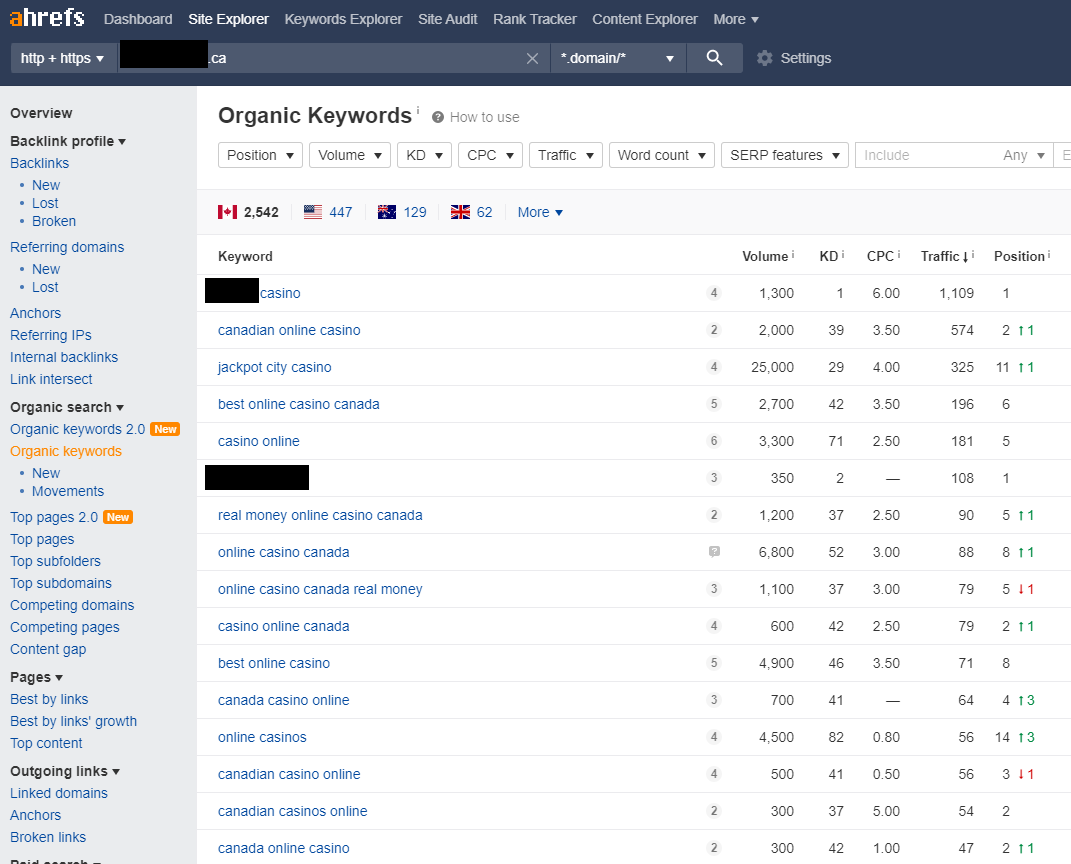1071x864 pixels.
Task: Sort table by Traffic column
Action: pos(945,256)
